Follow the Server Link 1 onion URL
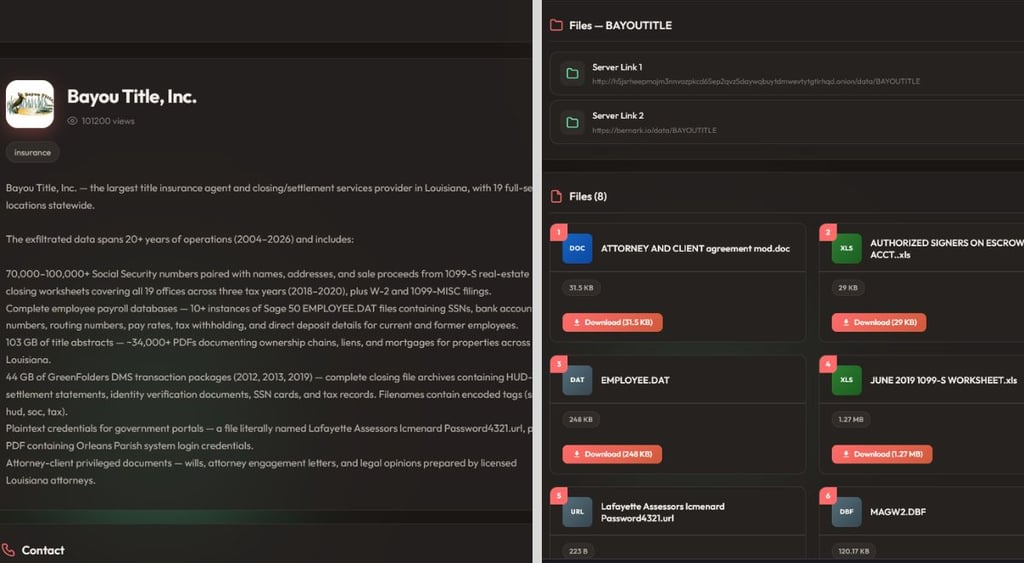This screenshot has height=563, width=1024. click(756, 82)
